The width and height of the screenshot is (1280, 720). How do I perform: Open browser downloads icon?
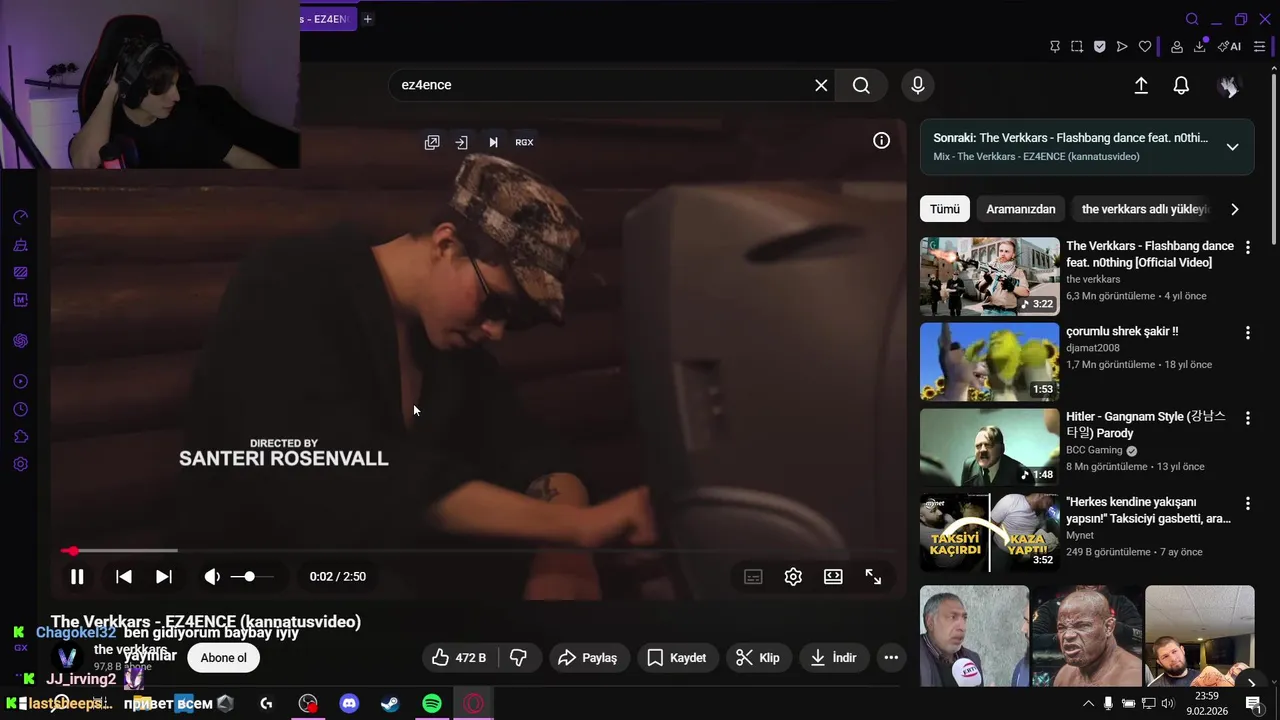tap(1200, 46)
